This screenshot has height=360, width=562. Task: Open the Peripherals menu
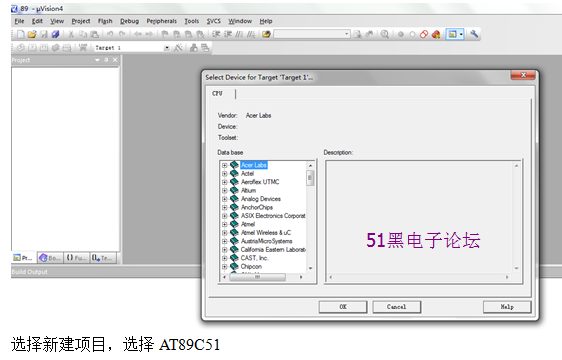click(x=161, y=21)
